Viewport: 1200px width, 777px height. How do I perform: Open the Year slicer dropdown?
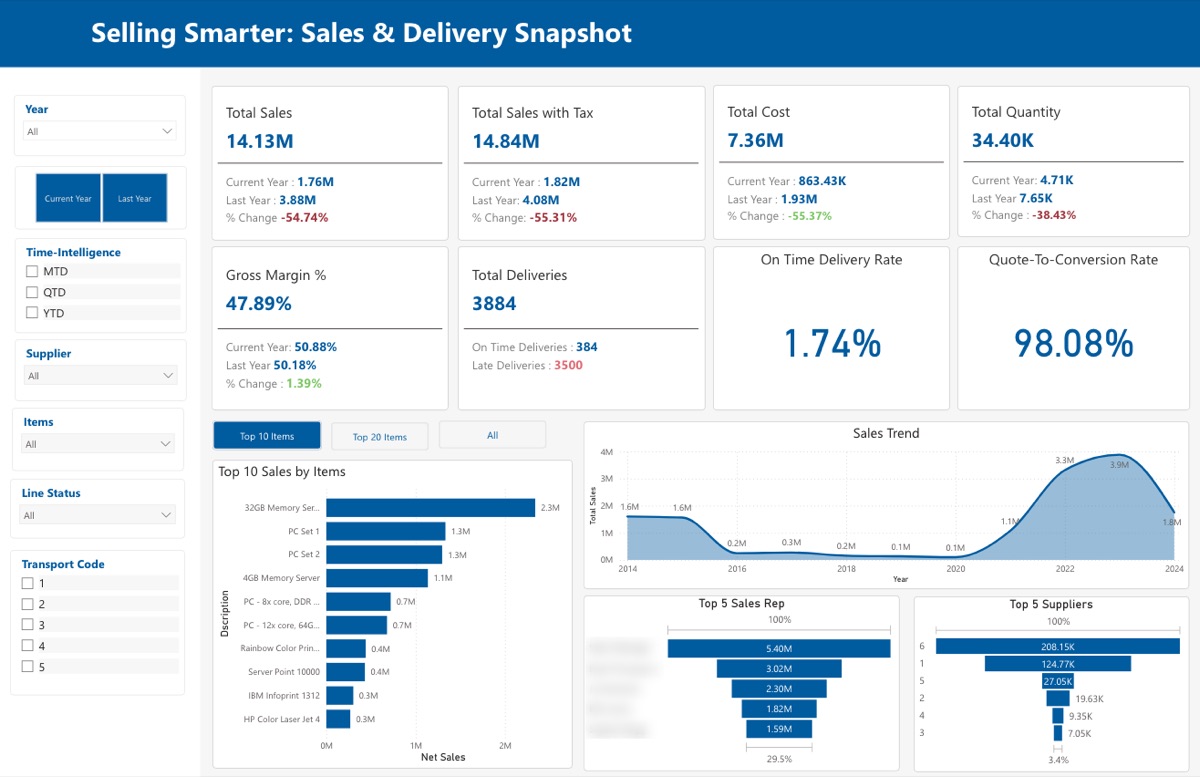100,131
